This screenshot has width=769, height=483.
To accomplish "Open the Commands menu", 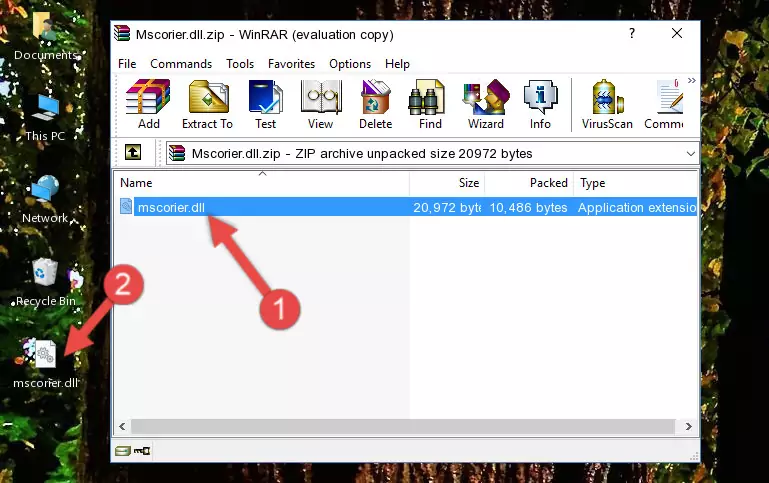I will point(181,64).
